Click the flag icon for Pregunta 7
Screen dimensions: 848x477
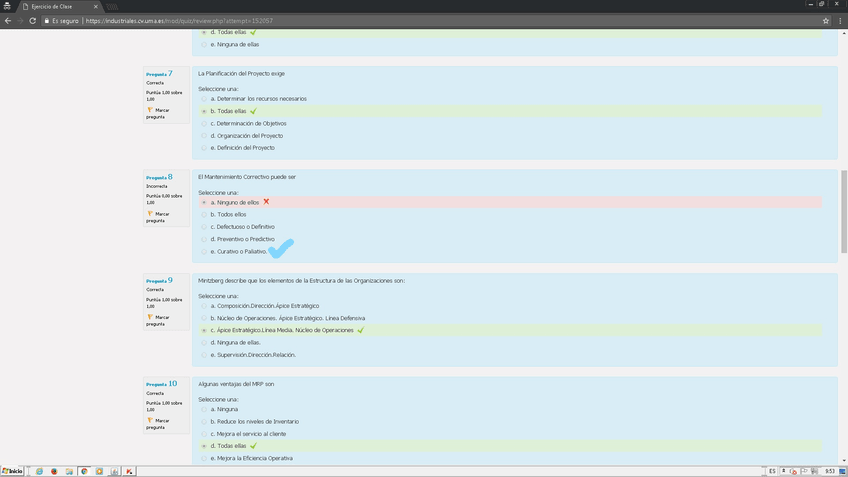click(149, 110)
